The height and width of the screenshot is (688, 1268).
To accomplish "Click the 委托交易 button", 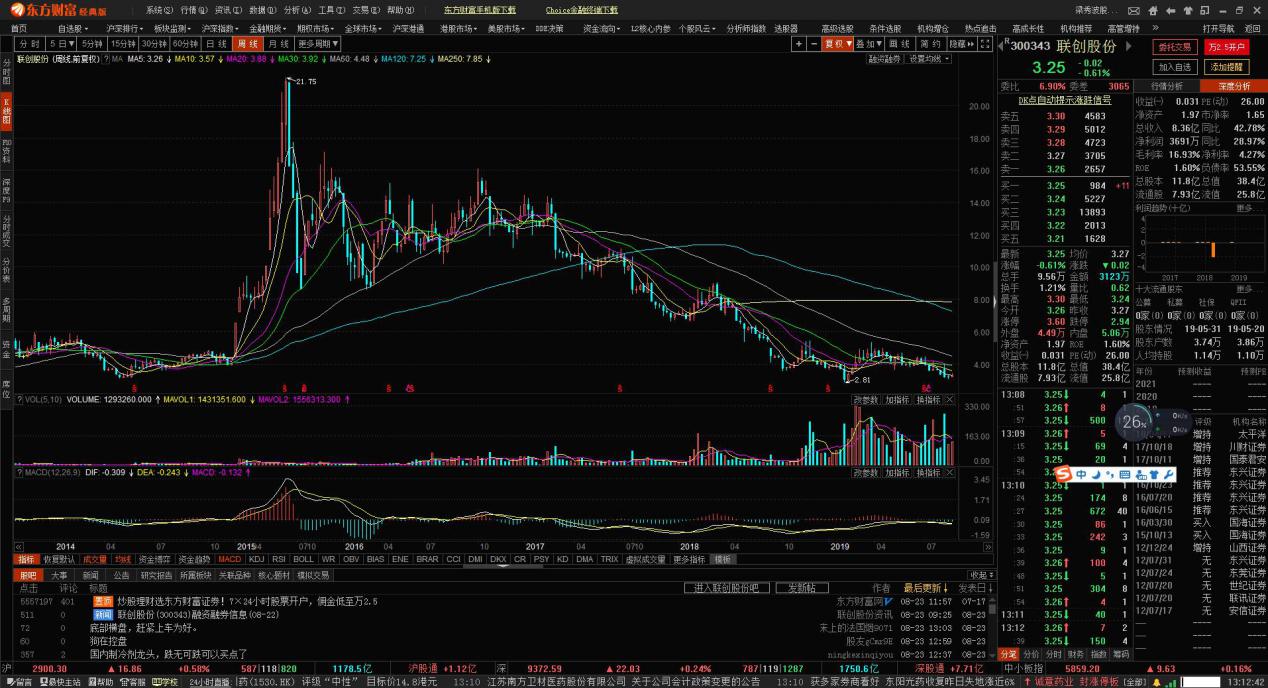I will [x=1174, y=46].
